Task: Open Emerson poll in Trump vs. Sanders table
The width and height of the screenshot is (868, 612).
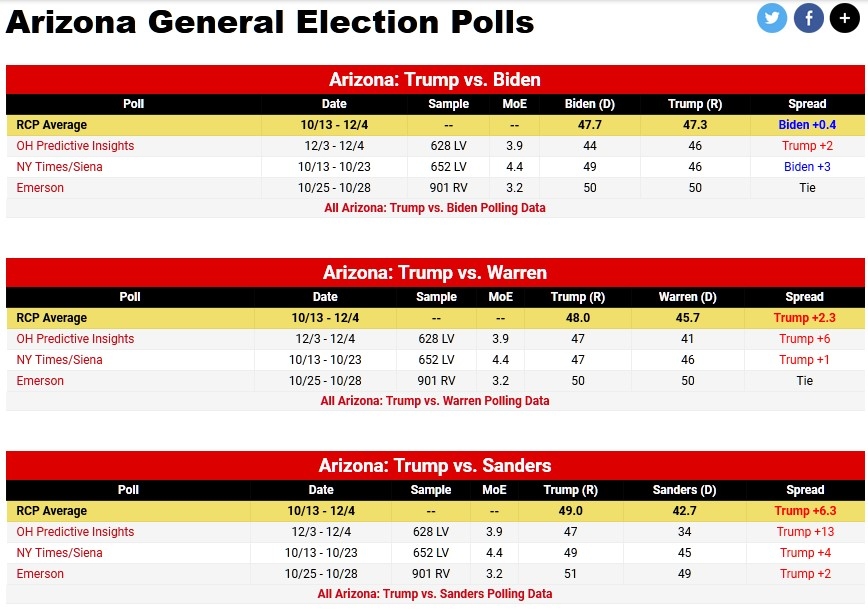Action: pos(40,574)
